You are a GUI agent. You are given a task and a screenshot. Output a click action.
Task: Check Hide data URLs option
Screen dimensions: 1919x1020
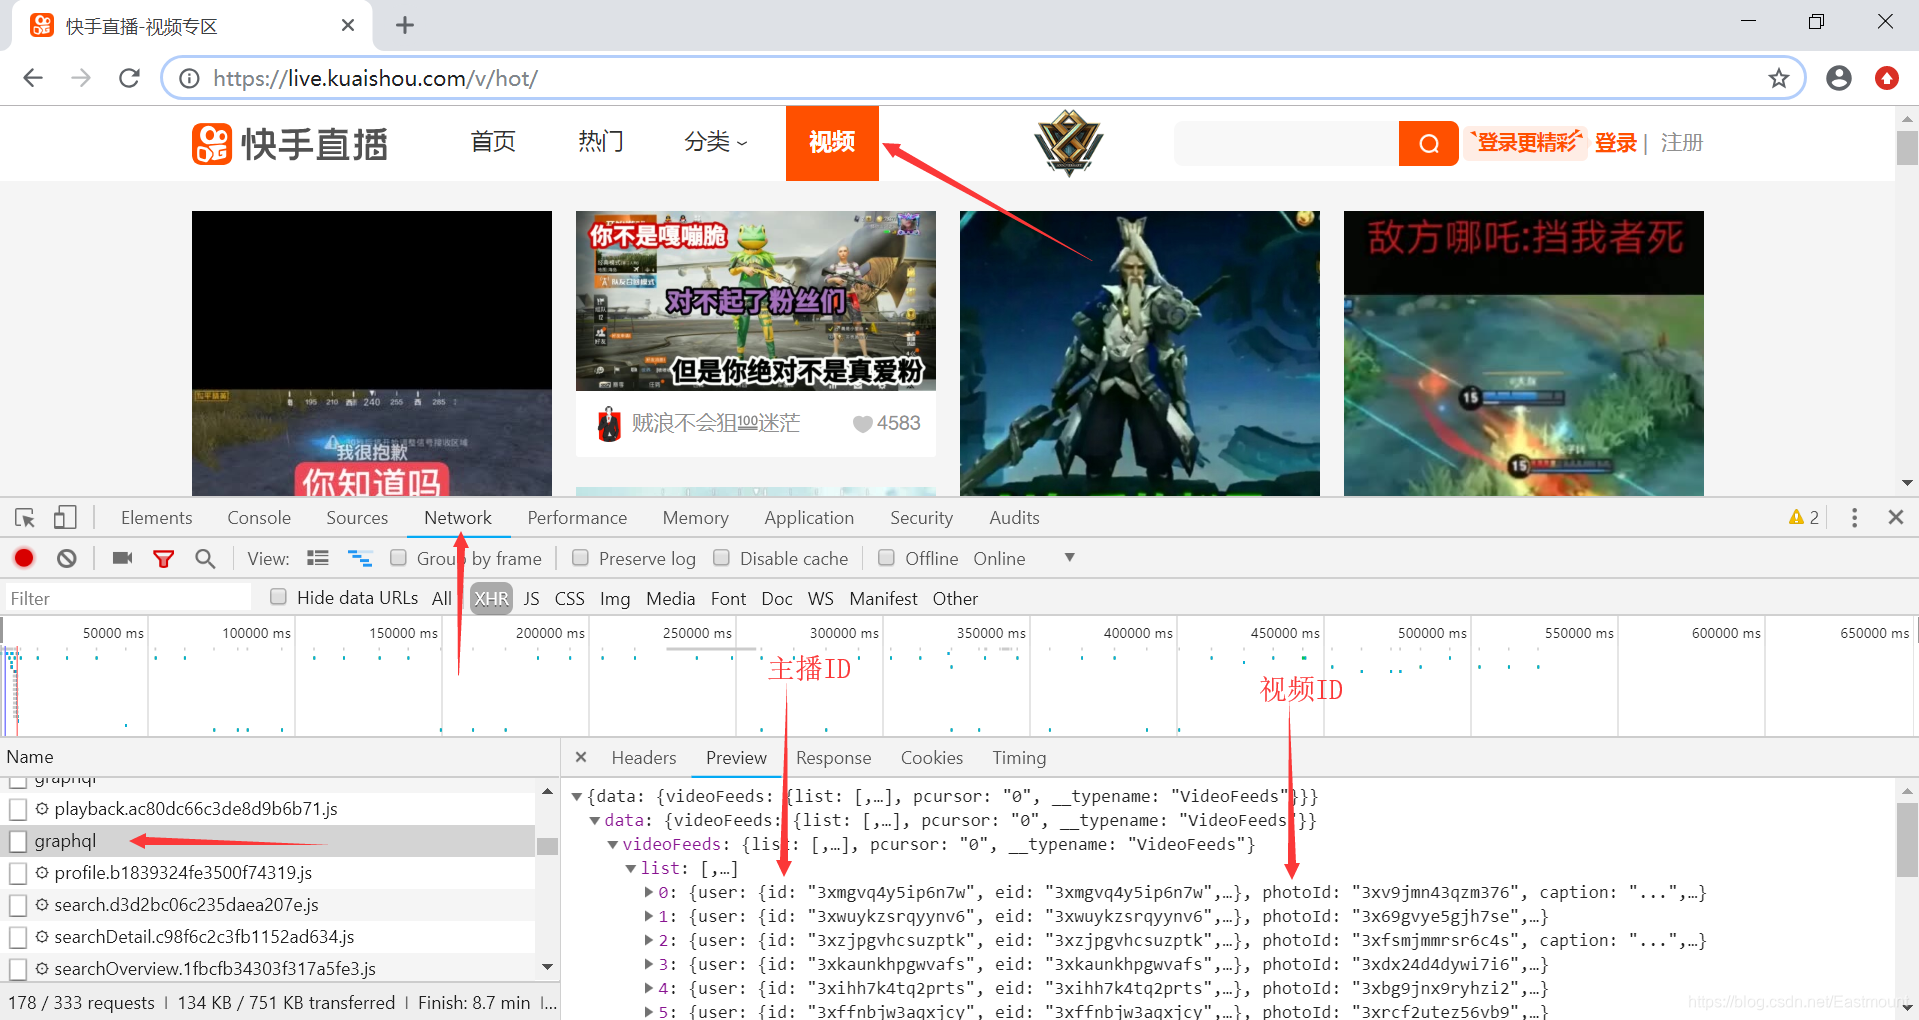point(278,596)
